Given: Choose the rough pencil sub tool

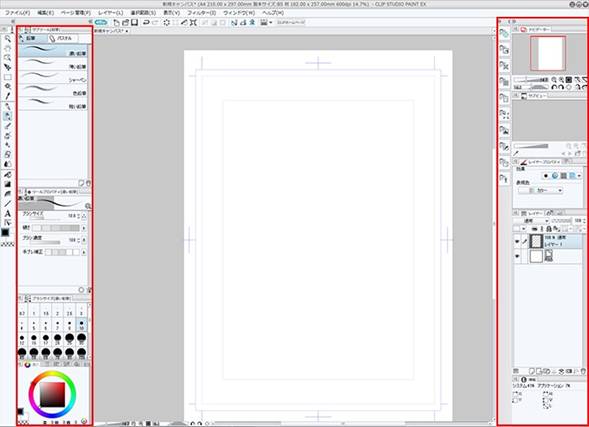Looking at the screenshot, I should pos(53,103).
